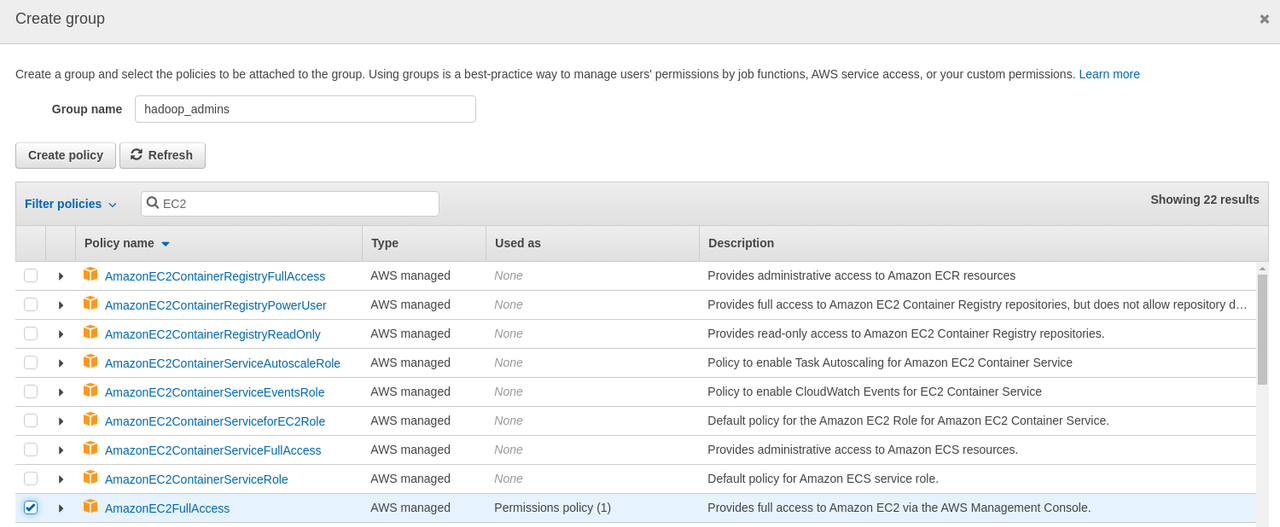Open the AmazonEC2ContainerServiceAutoscaleRole policy link
Screen dimensions: 1280x527
coord(223,363)
